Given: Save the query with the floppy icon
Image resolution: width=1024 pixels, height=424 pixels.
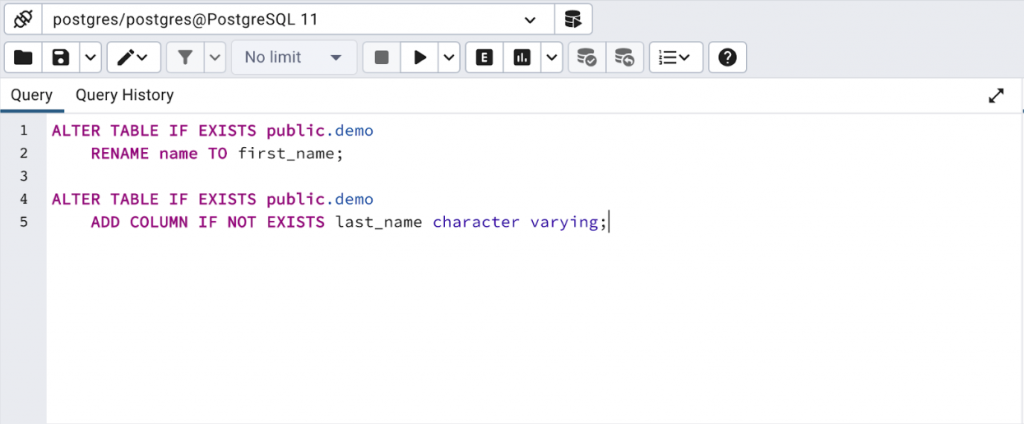Looking at the screenshot, I should 61,58.
